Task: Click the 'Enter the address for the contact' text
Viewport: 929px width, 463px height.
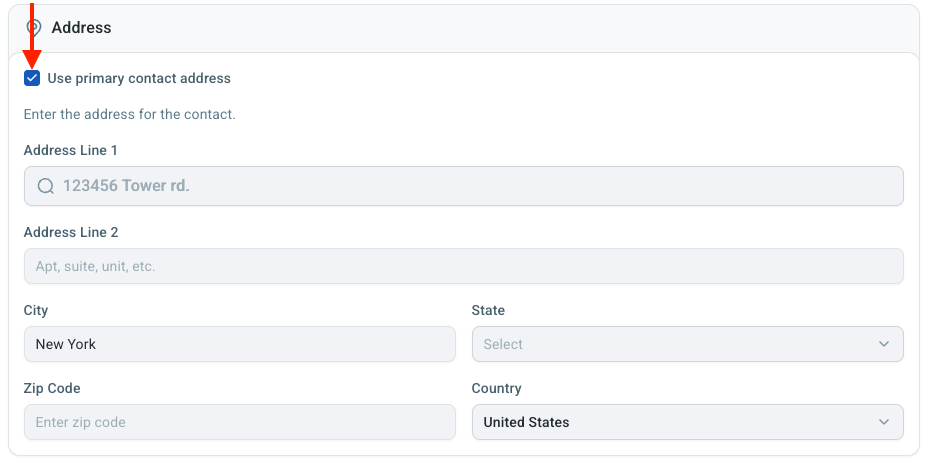Action: click(x=129, y=114)
